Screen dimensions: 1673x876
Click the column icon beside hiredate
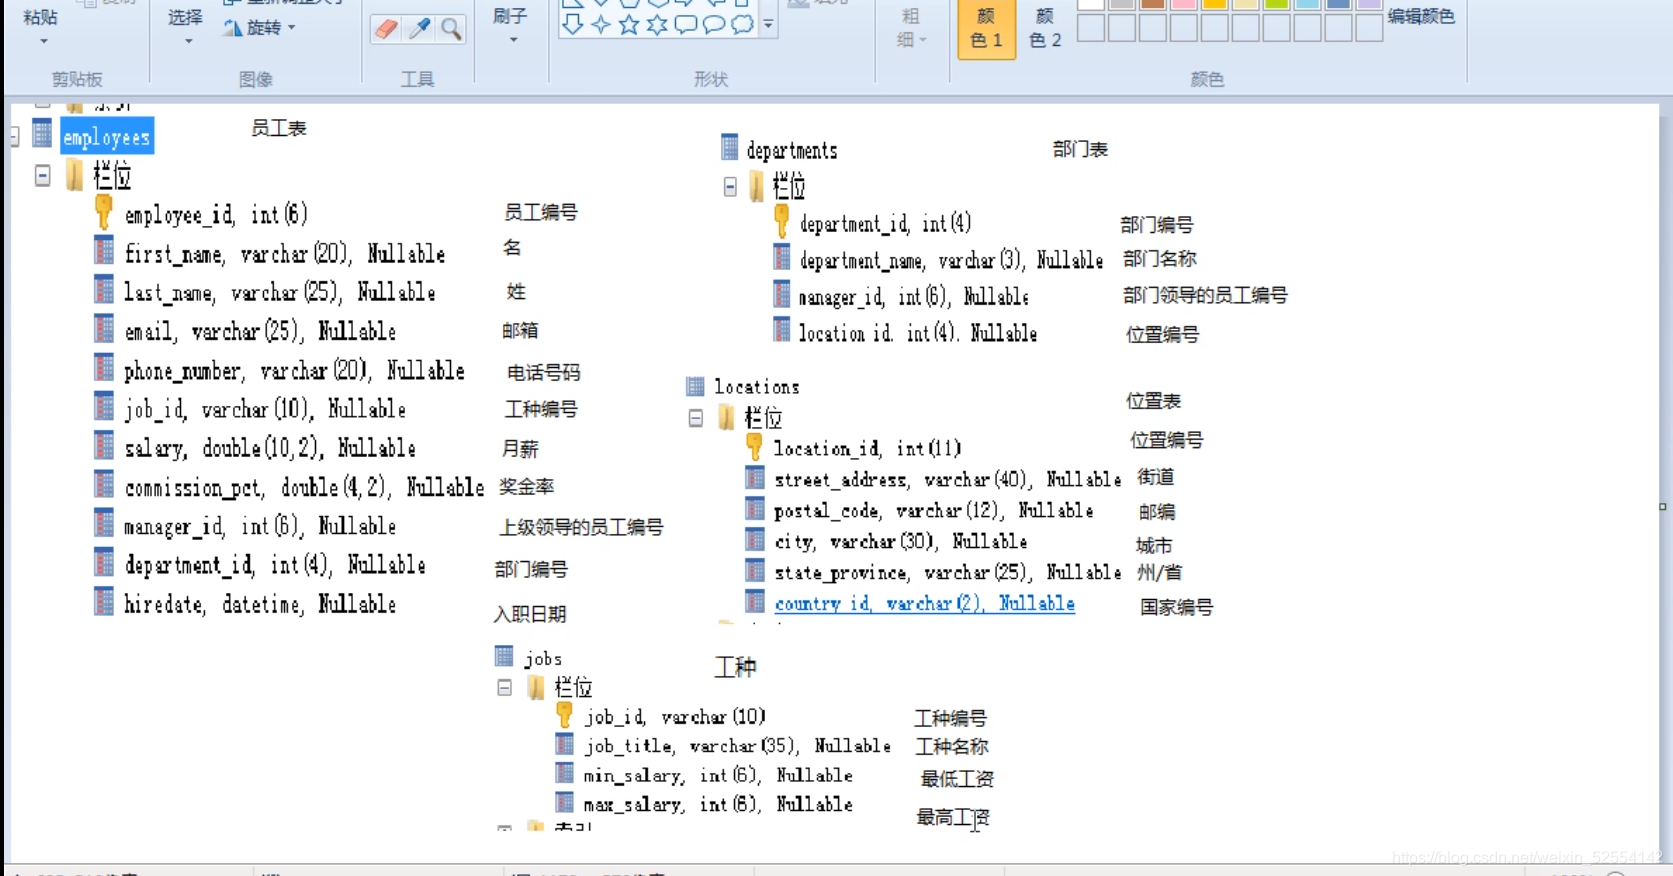pos(104,600)
